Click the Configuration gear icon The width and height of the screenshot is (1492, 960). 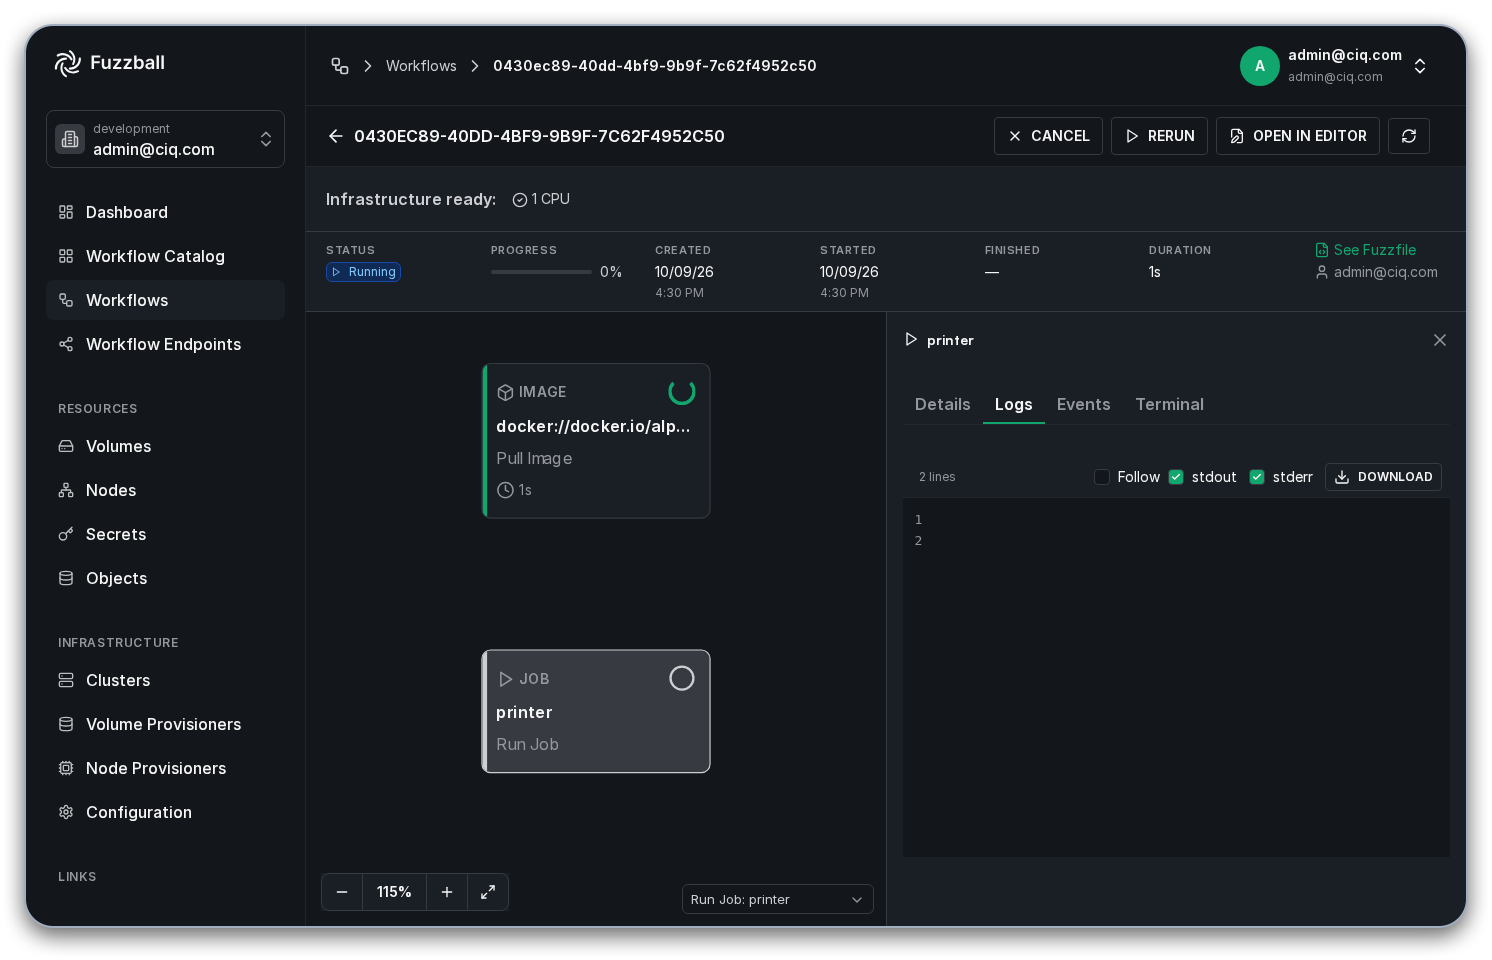click(66, 812)
